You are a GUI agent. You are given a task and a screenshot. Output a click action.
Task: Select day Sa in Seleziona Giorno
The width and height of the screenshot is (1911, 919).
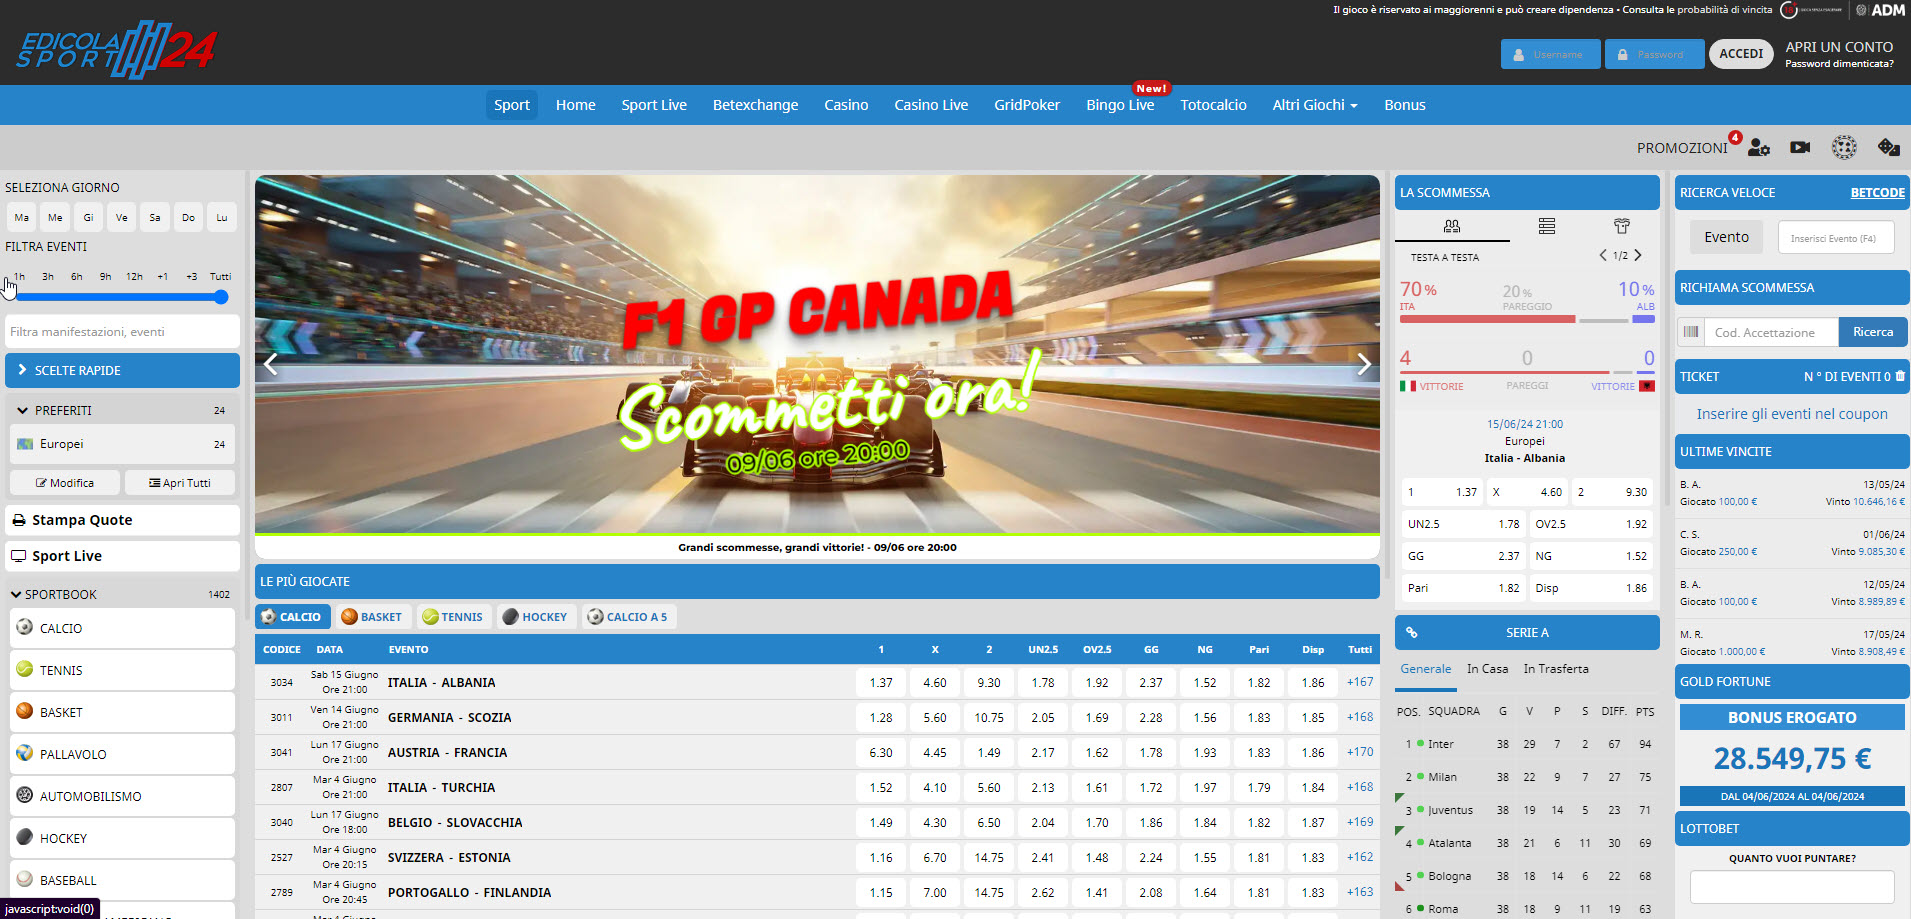155,217
